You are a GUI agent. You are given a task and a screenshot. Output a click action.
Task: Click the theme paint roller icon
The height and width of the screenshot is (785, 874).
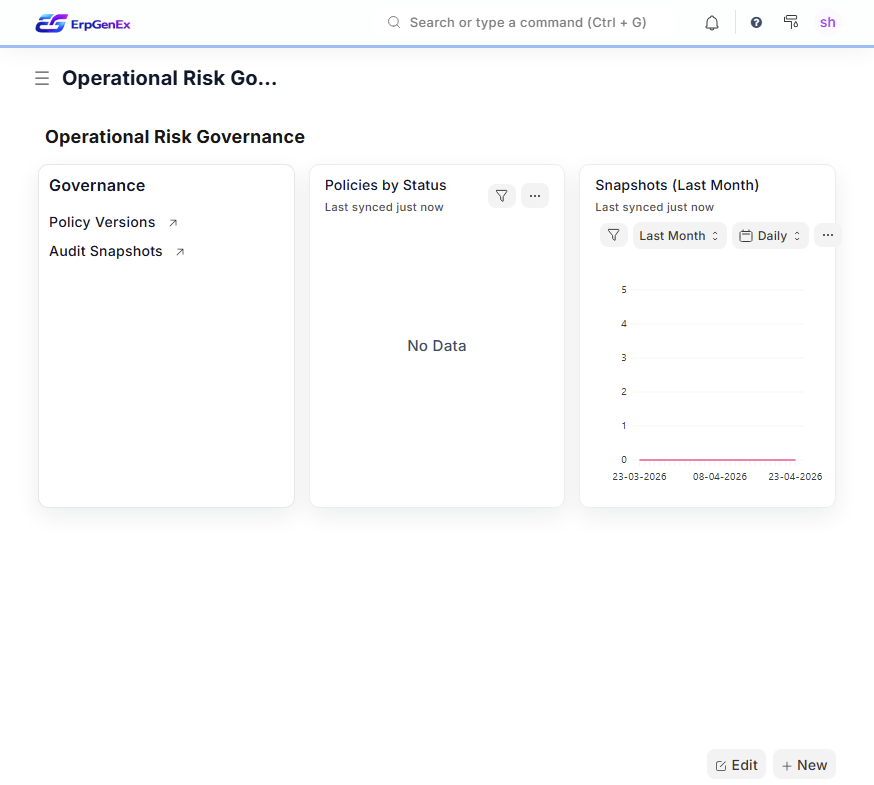[790, 22]
